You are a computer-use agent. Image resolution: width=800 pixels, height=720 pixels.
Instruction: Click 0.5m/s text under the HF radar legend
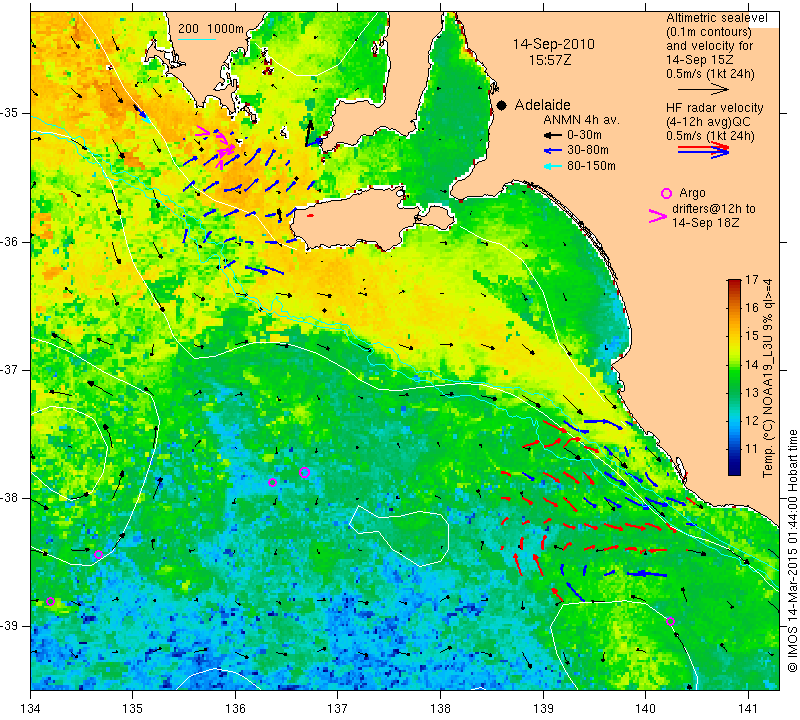[x=710, y=136]
